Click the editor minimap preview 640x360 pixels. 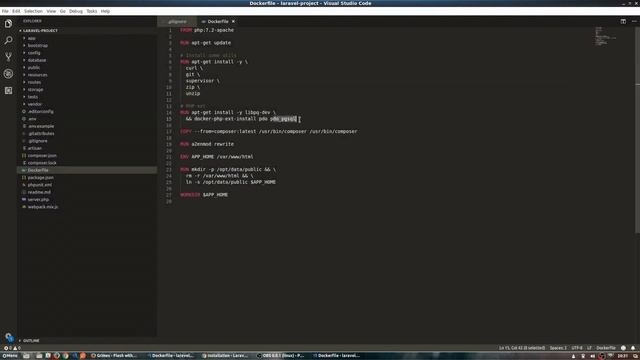605,36
